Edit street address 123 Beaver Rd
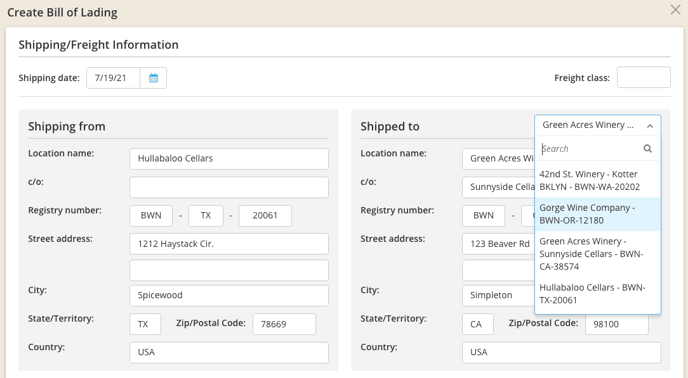 coord(498,244)
